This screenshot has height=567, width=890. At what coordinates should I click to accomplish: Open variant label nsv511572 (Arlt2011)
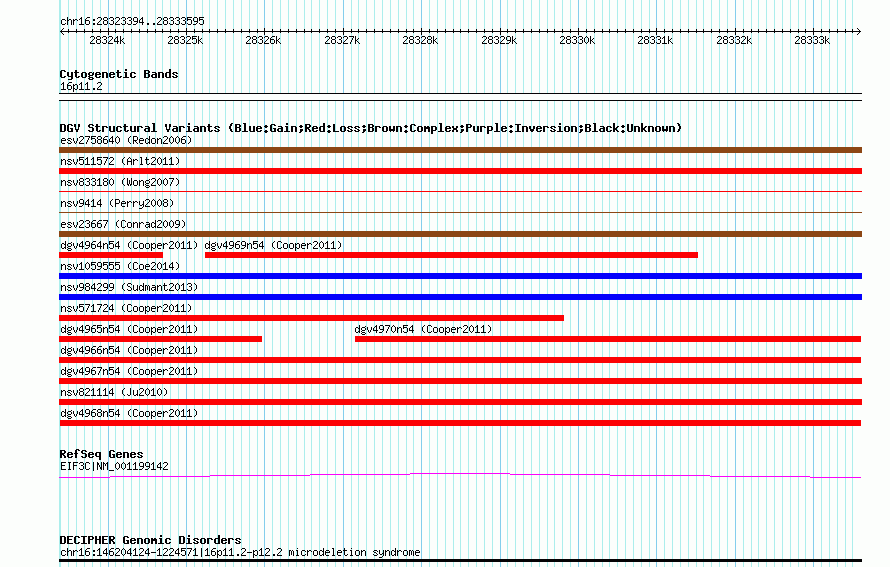pyautogui.click(x=120, y=161)
